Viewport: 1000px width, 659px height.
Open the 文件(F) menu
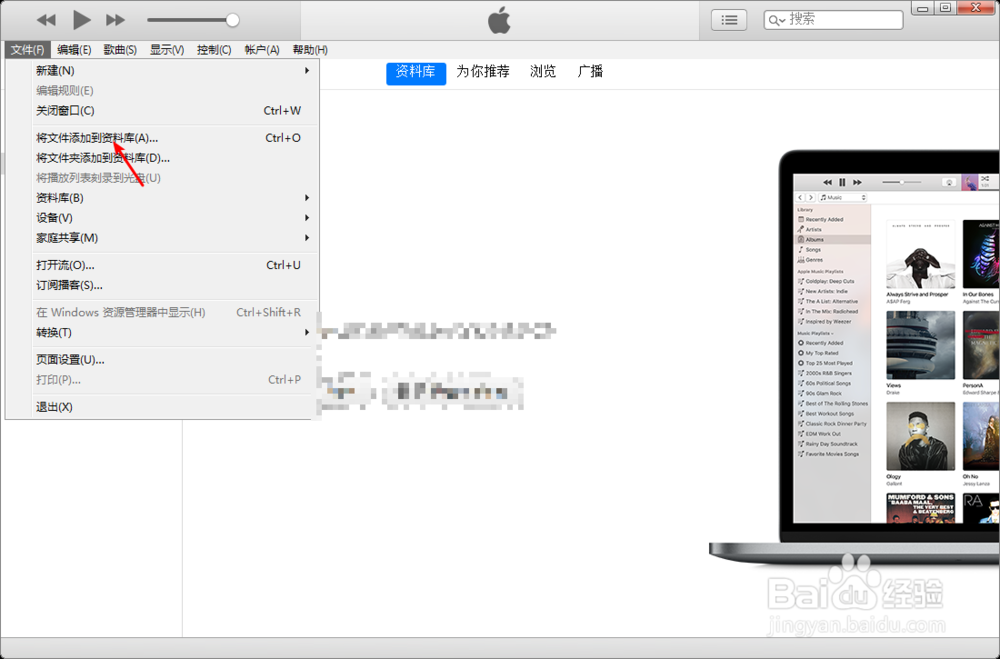(27, 50)
